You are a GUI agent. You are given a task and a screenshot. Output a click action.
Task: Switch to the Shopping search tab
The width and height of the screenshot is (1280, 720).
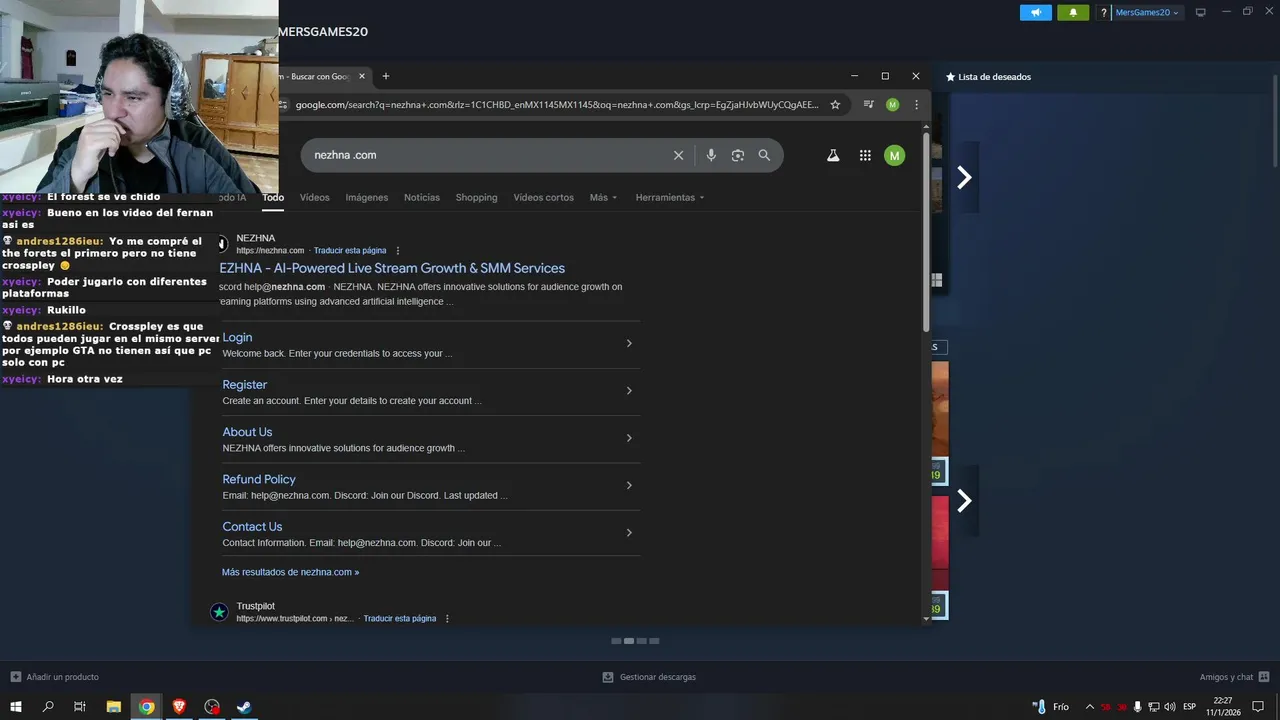click(x=477, y=197)
